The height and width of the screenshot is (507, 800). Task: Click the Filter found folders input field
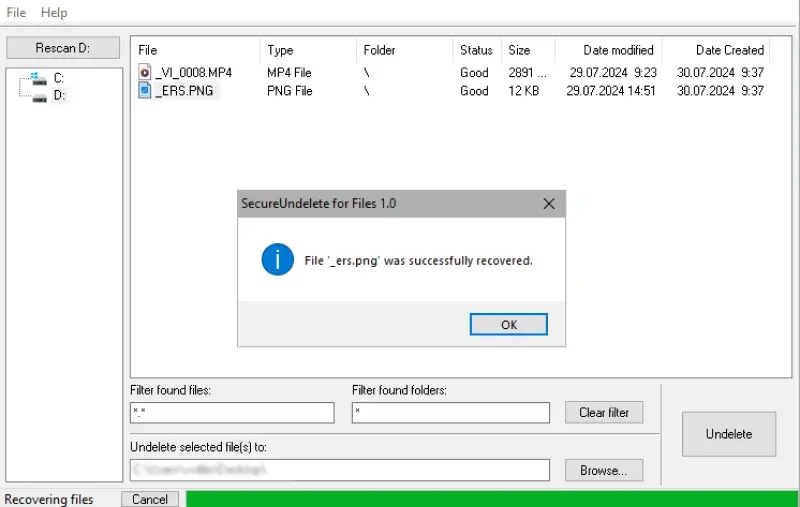(451, 413)
